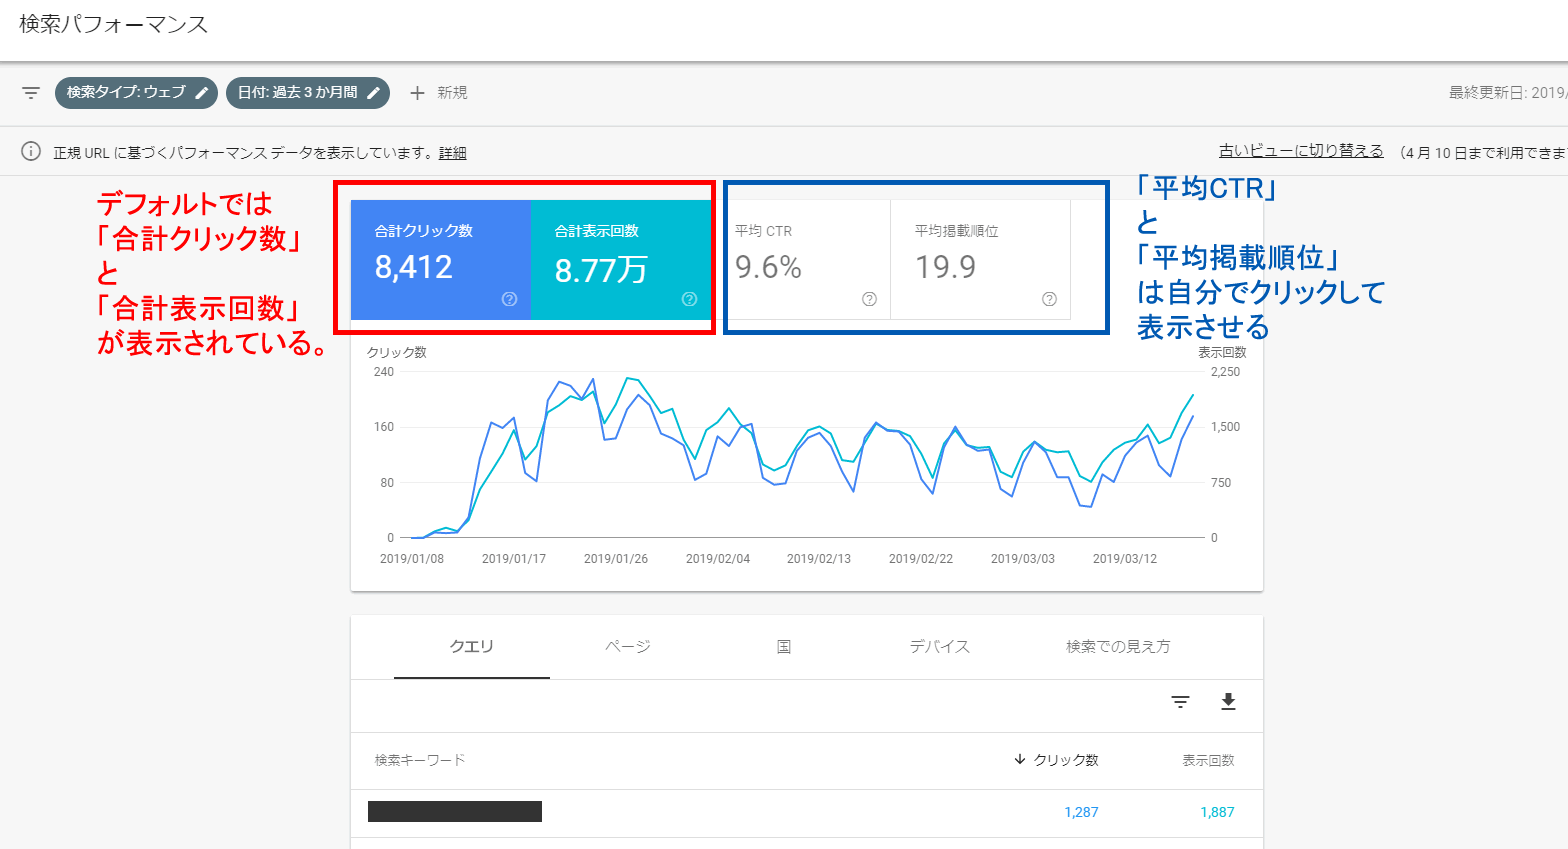
Task: Click help icon on 合計表示回数 card
Action: pos(689,299)
